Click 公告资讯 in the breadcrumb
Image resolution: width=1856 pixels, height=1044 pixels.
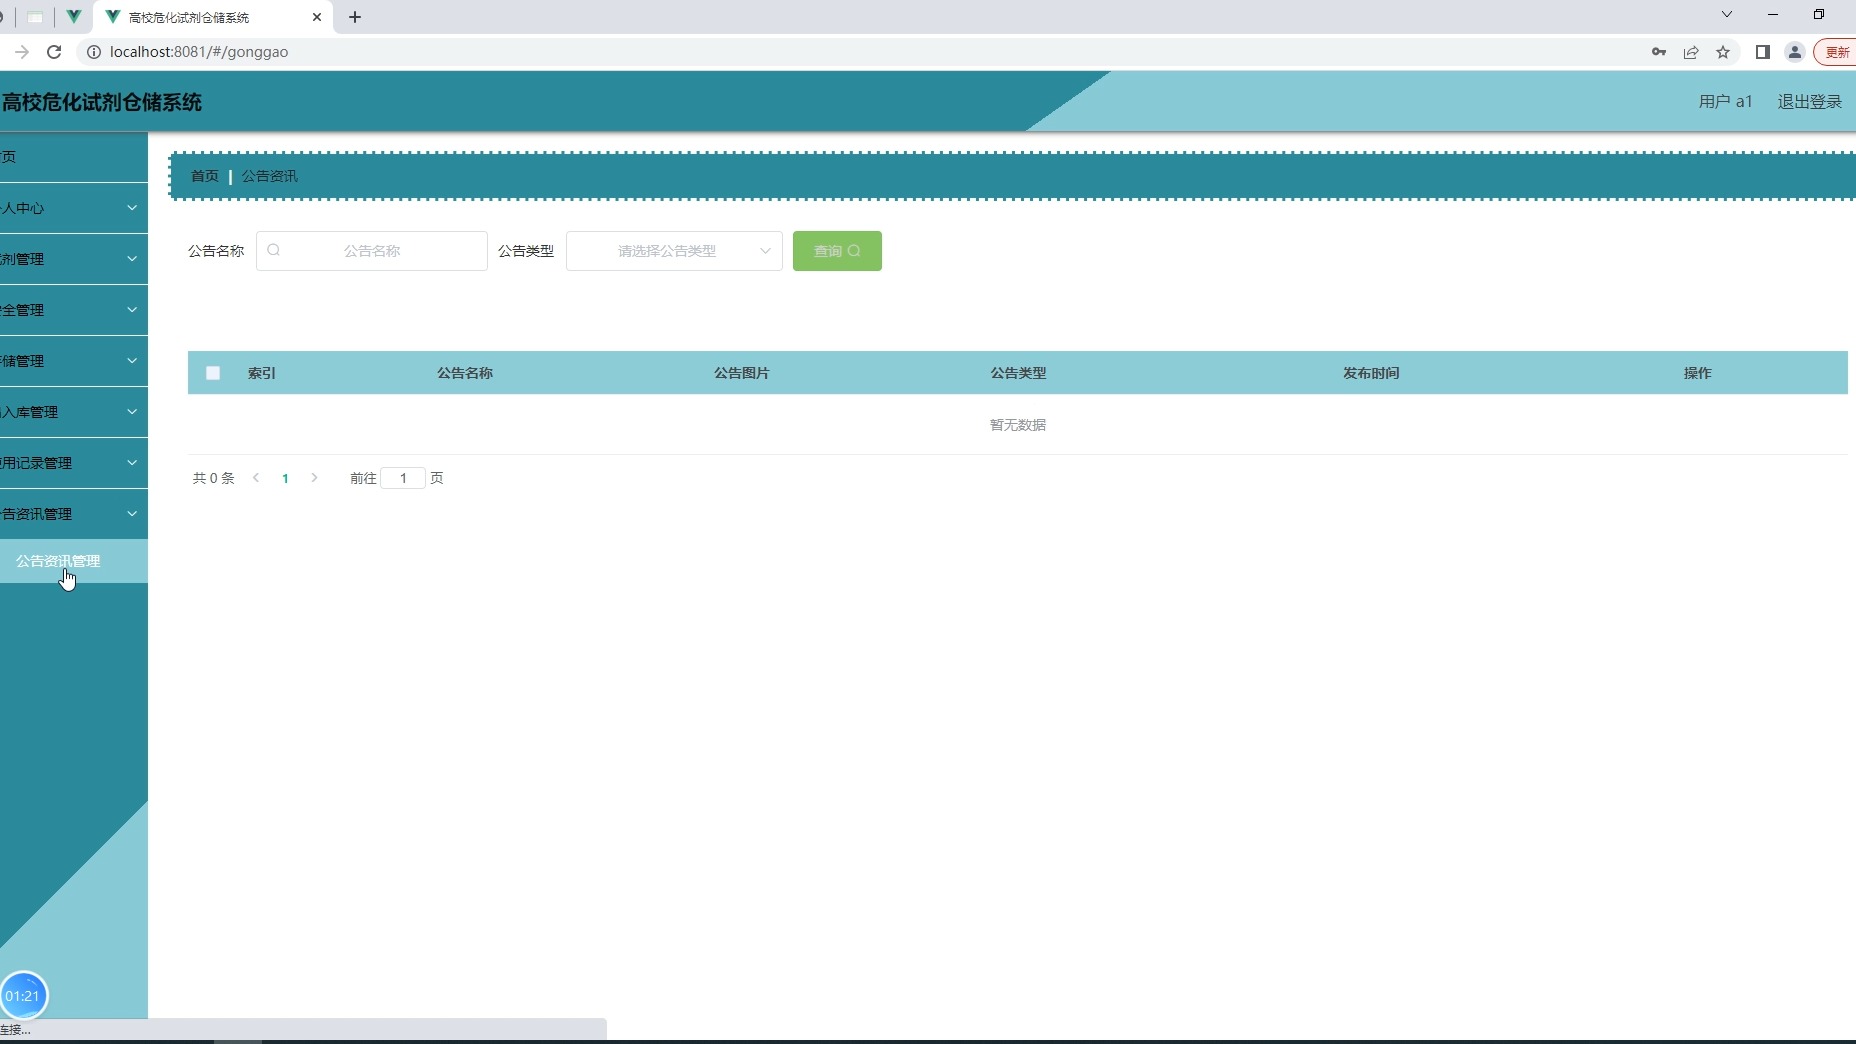[270, 176]
